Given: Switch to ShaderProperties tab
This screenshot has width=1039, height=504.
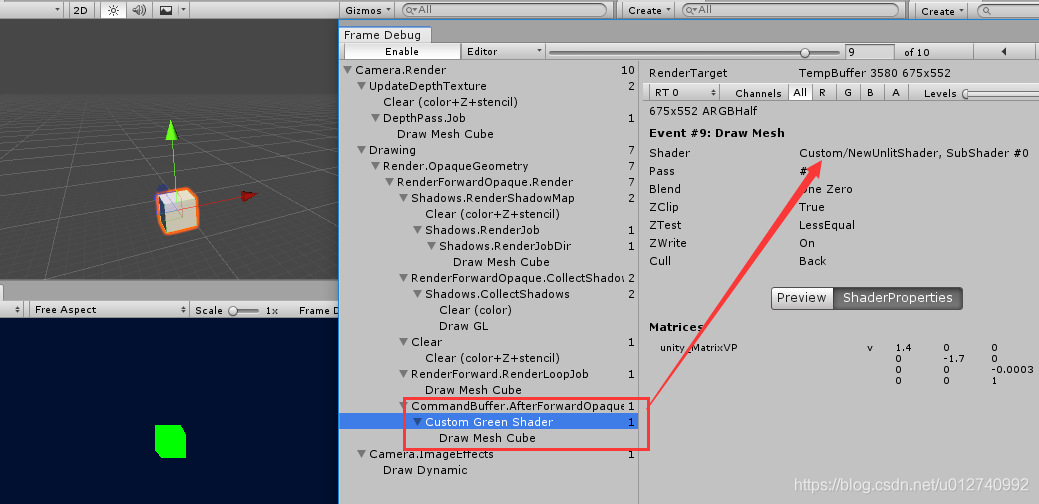Looking at the screenshot, I should 897,298.
